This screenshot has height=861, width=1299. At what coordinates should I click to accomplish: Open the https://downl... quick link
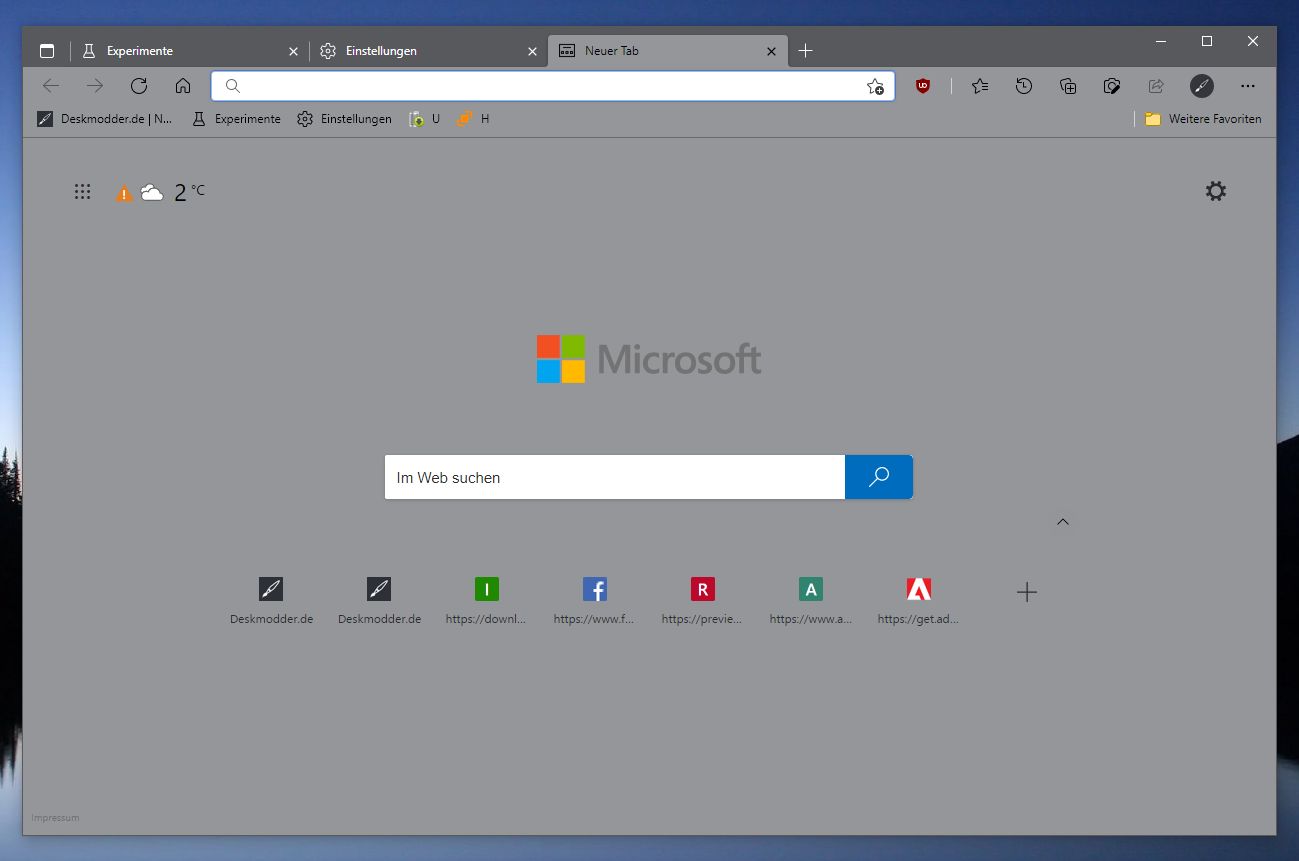click(487, 600)
